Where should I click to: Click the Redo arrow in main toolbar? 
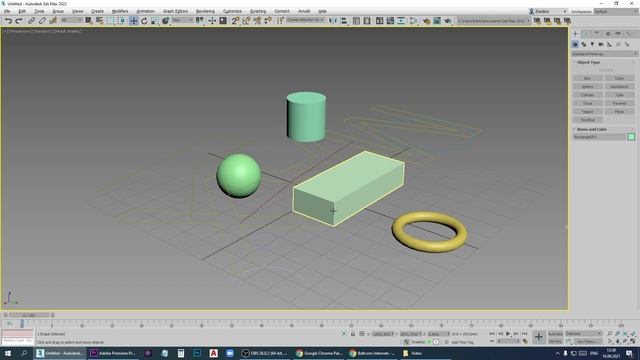click(19, 21)
